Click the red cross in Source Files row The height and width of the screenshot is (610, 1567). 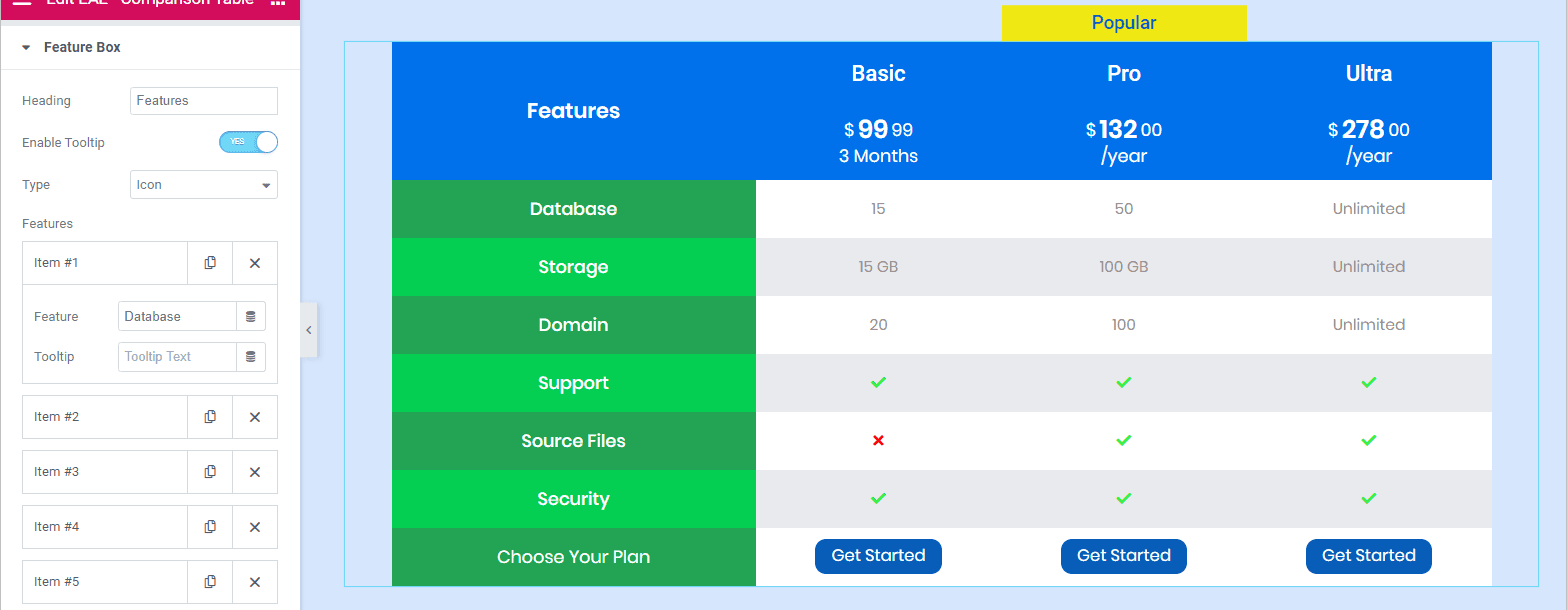878,441
